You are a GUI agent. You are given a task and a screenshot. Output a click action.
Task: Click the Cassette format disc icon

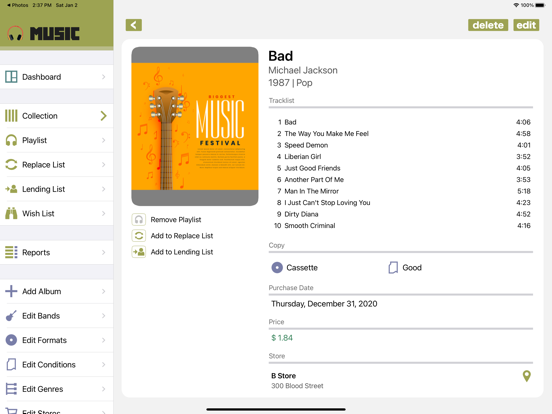(x=277, y=268)
